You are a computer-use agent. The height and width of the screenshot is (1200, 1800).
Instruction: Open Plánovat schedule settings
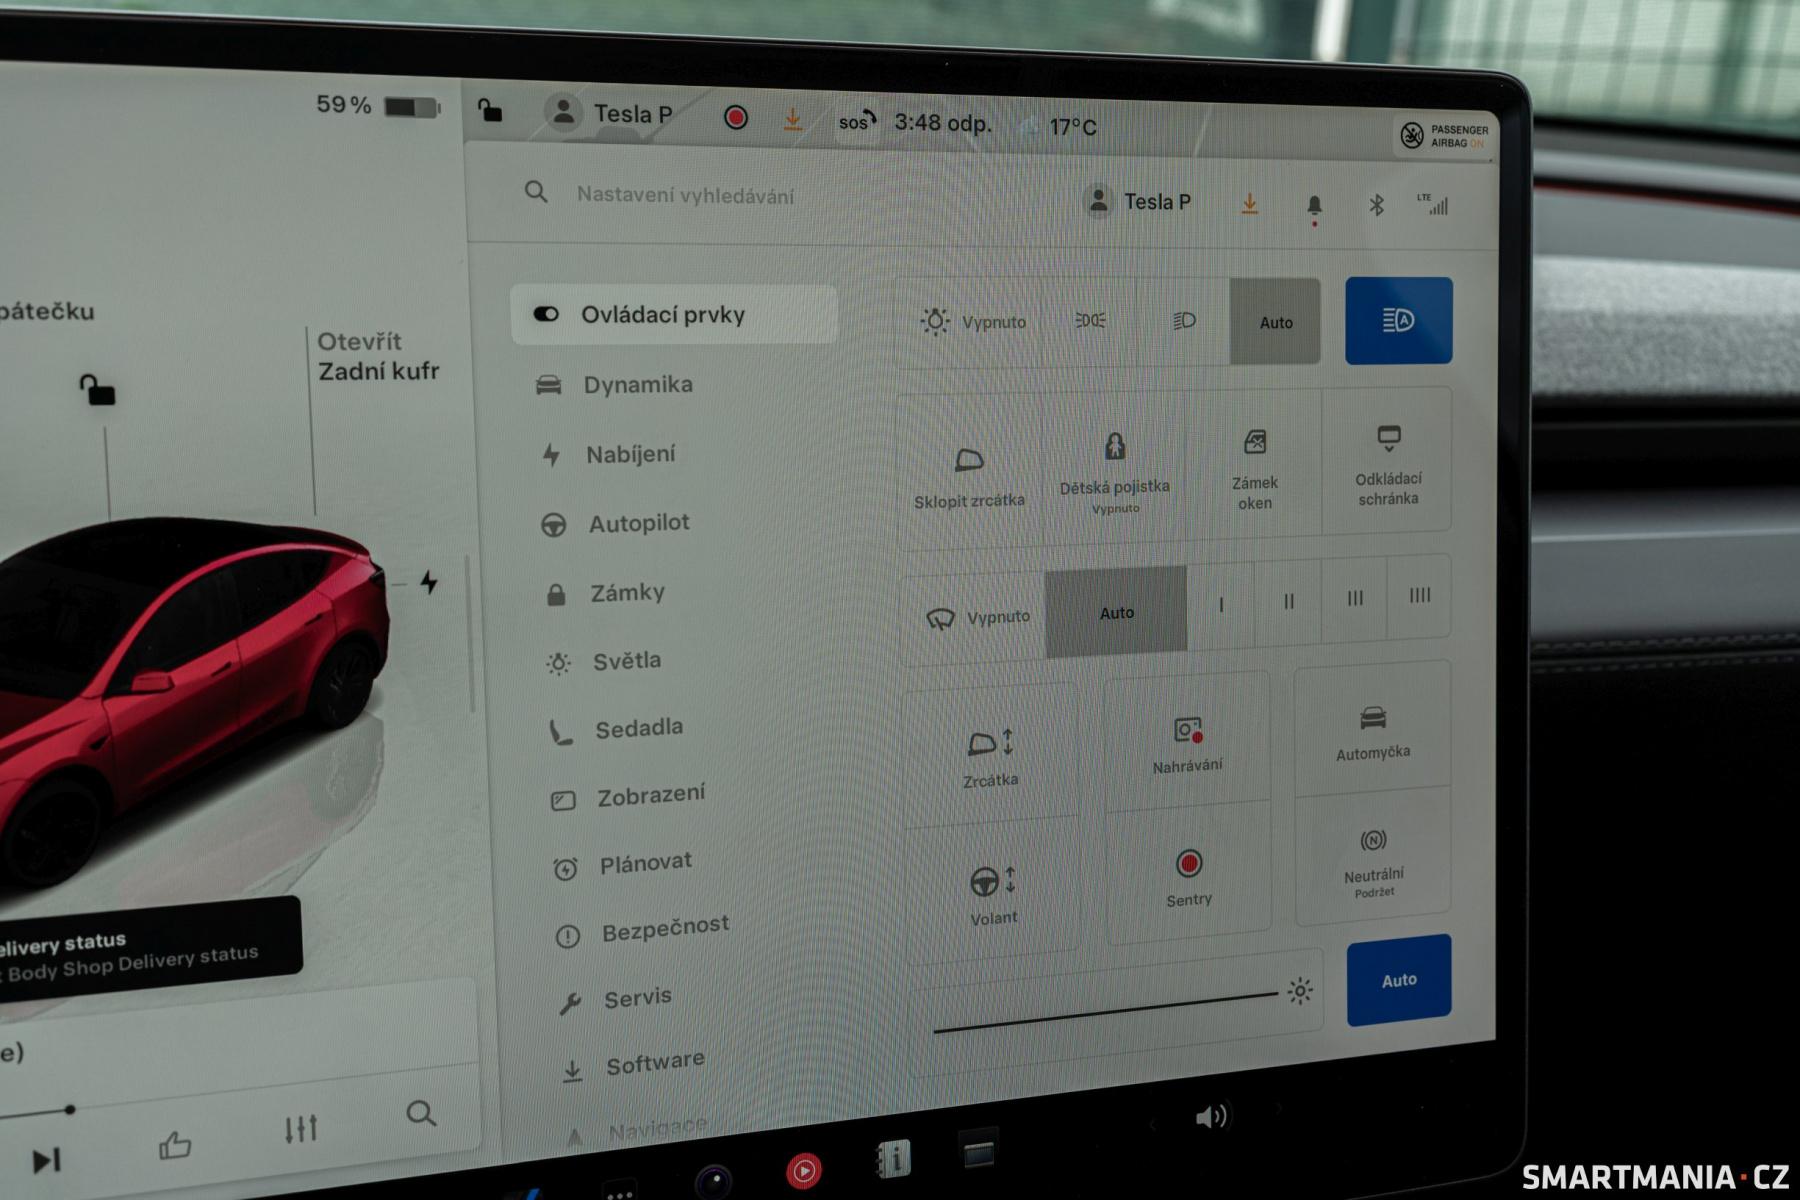pyautogui.click(x=622, y=865)
